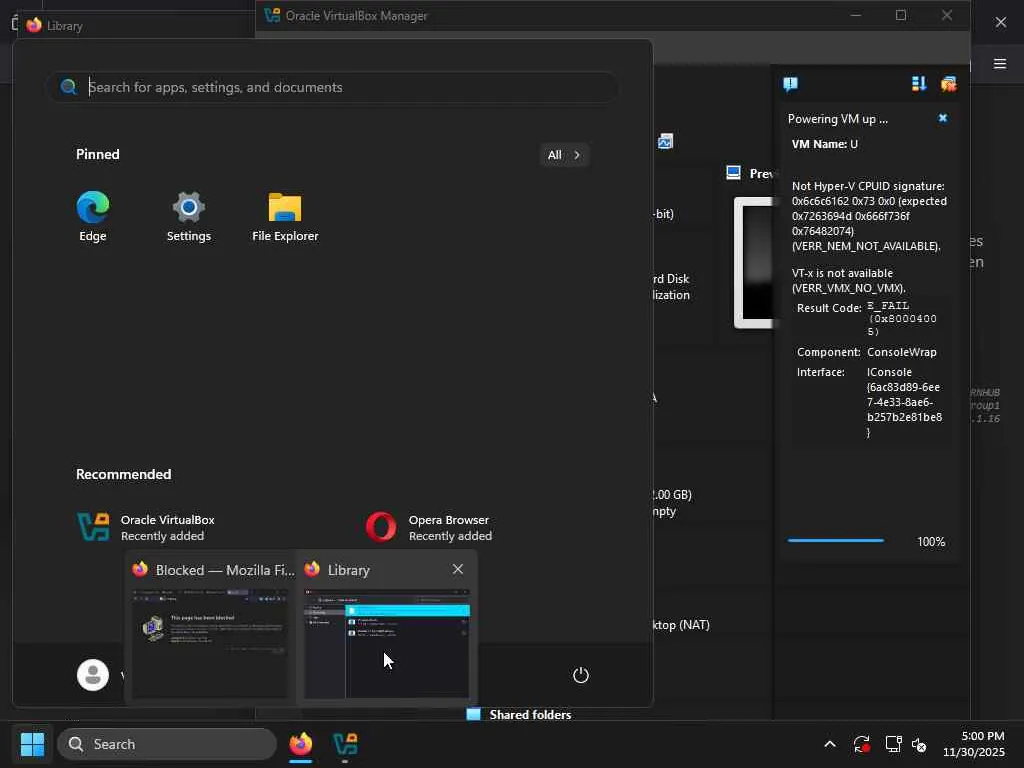1024x768 pixels.
Task: Click the Preview monitor icon in VirtualBox
Action: tap(733, 173)
